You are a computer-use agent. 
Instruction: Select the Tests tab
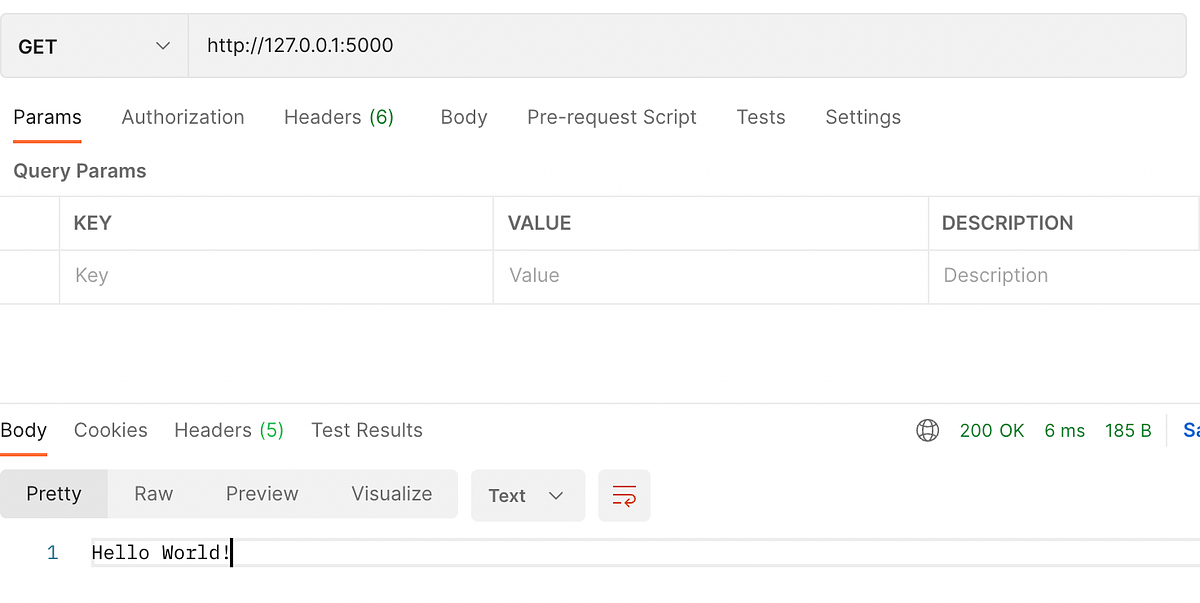point(761,117)
